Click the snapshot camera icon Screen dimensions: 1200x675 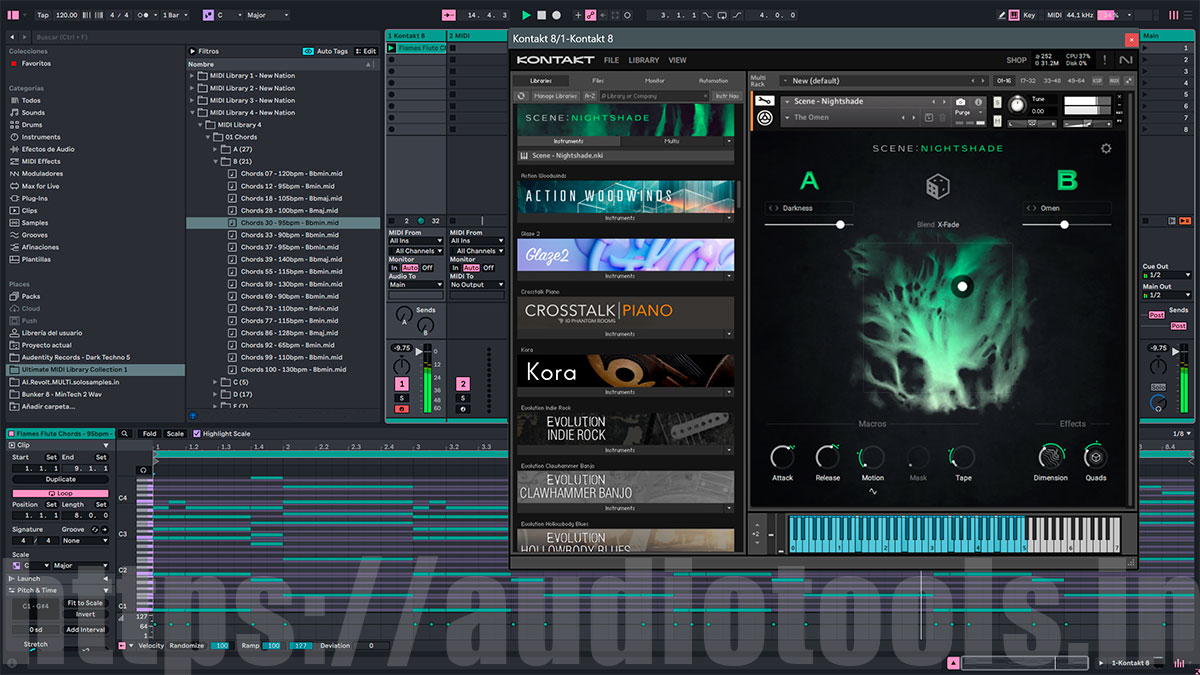[x=961, y=102]
